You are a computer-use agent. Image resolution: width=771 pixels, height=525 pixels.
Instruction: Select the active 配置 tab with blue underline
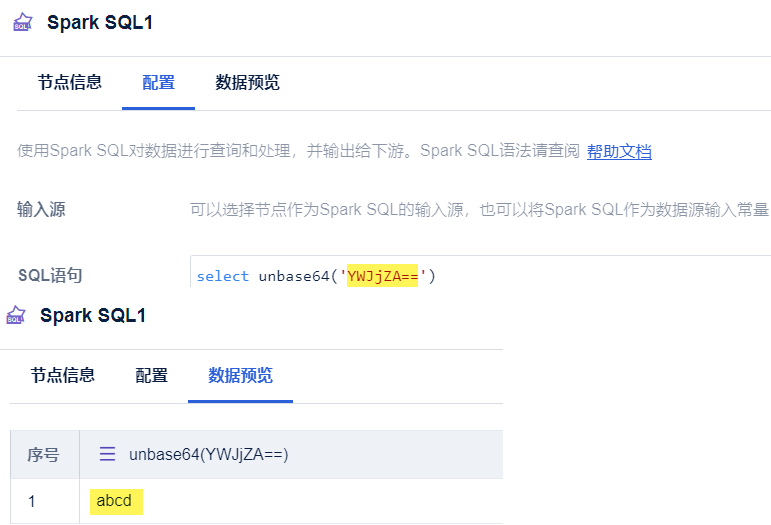tap(158, 82)
